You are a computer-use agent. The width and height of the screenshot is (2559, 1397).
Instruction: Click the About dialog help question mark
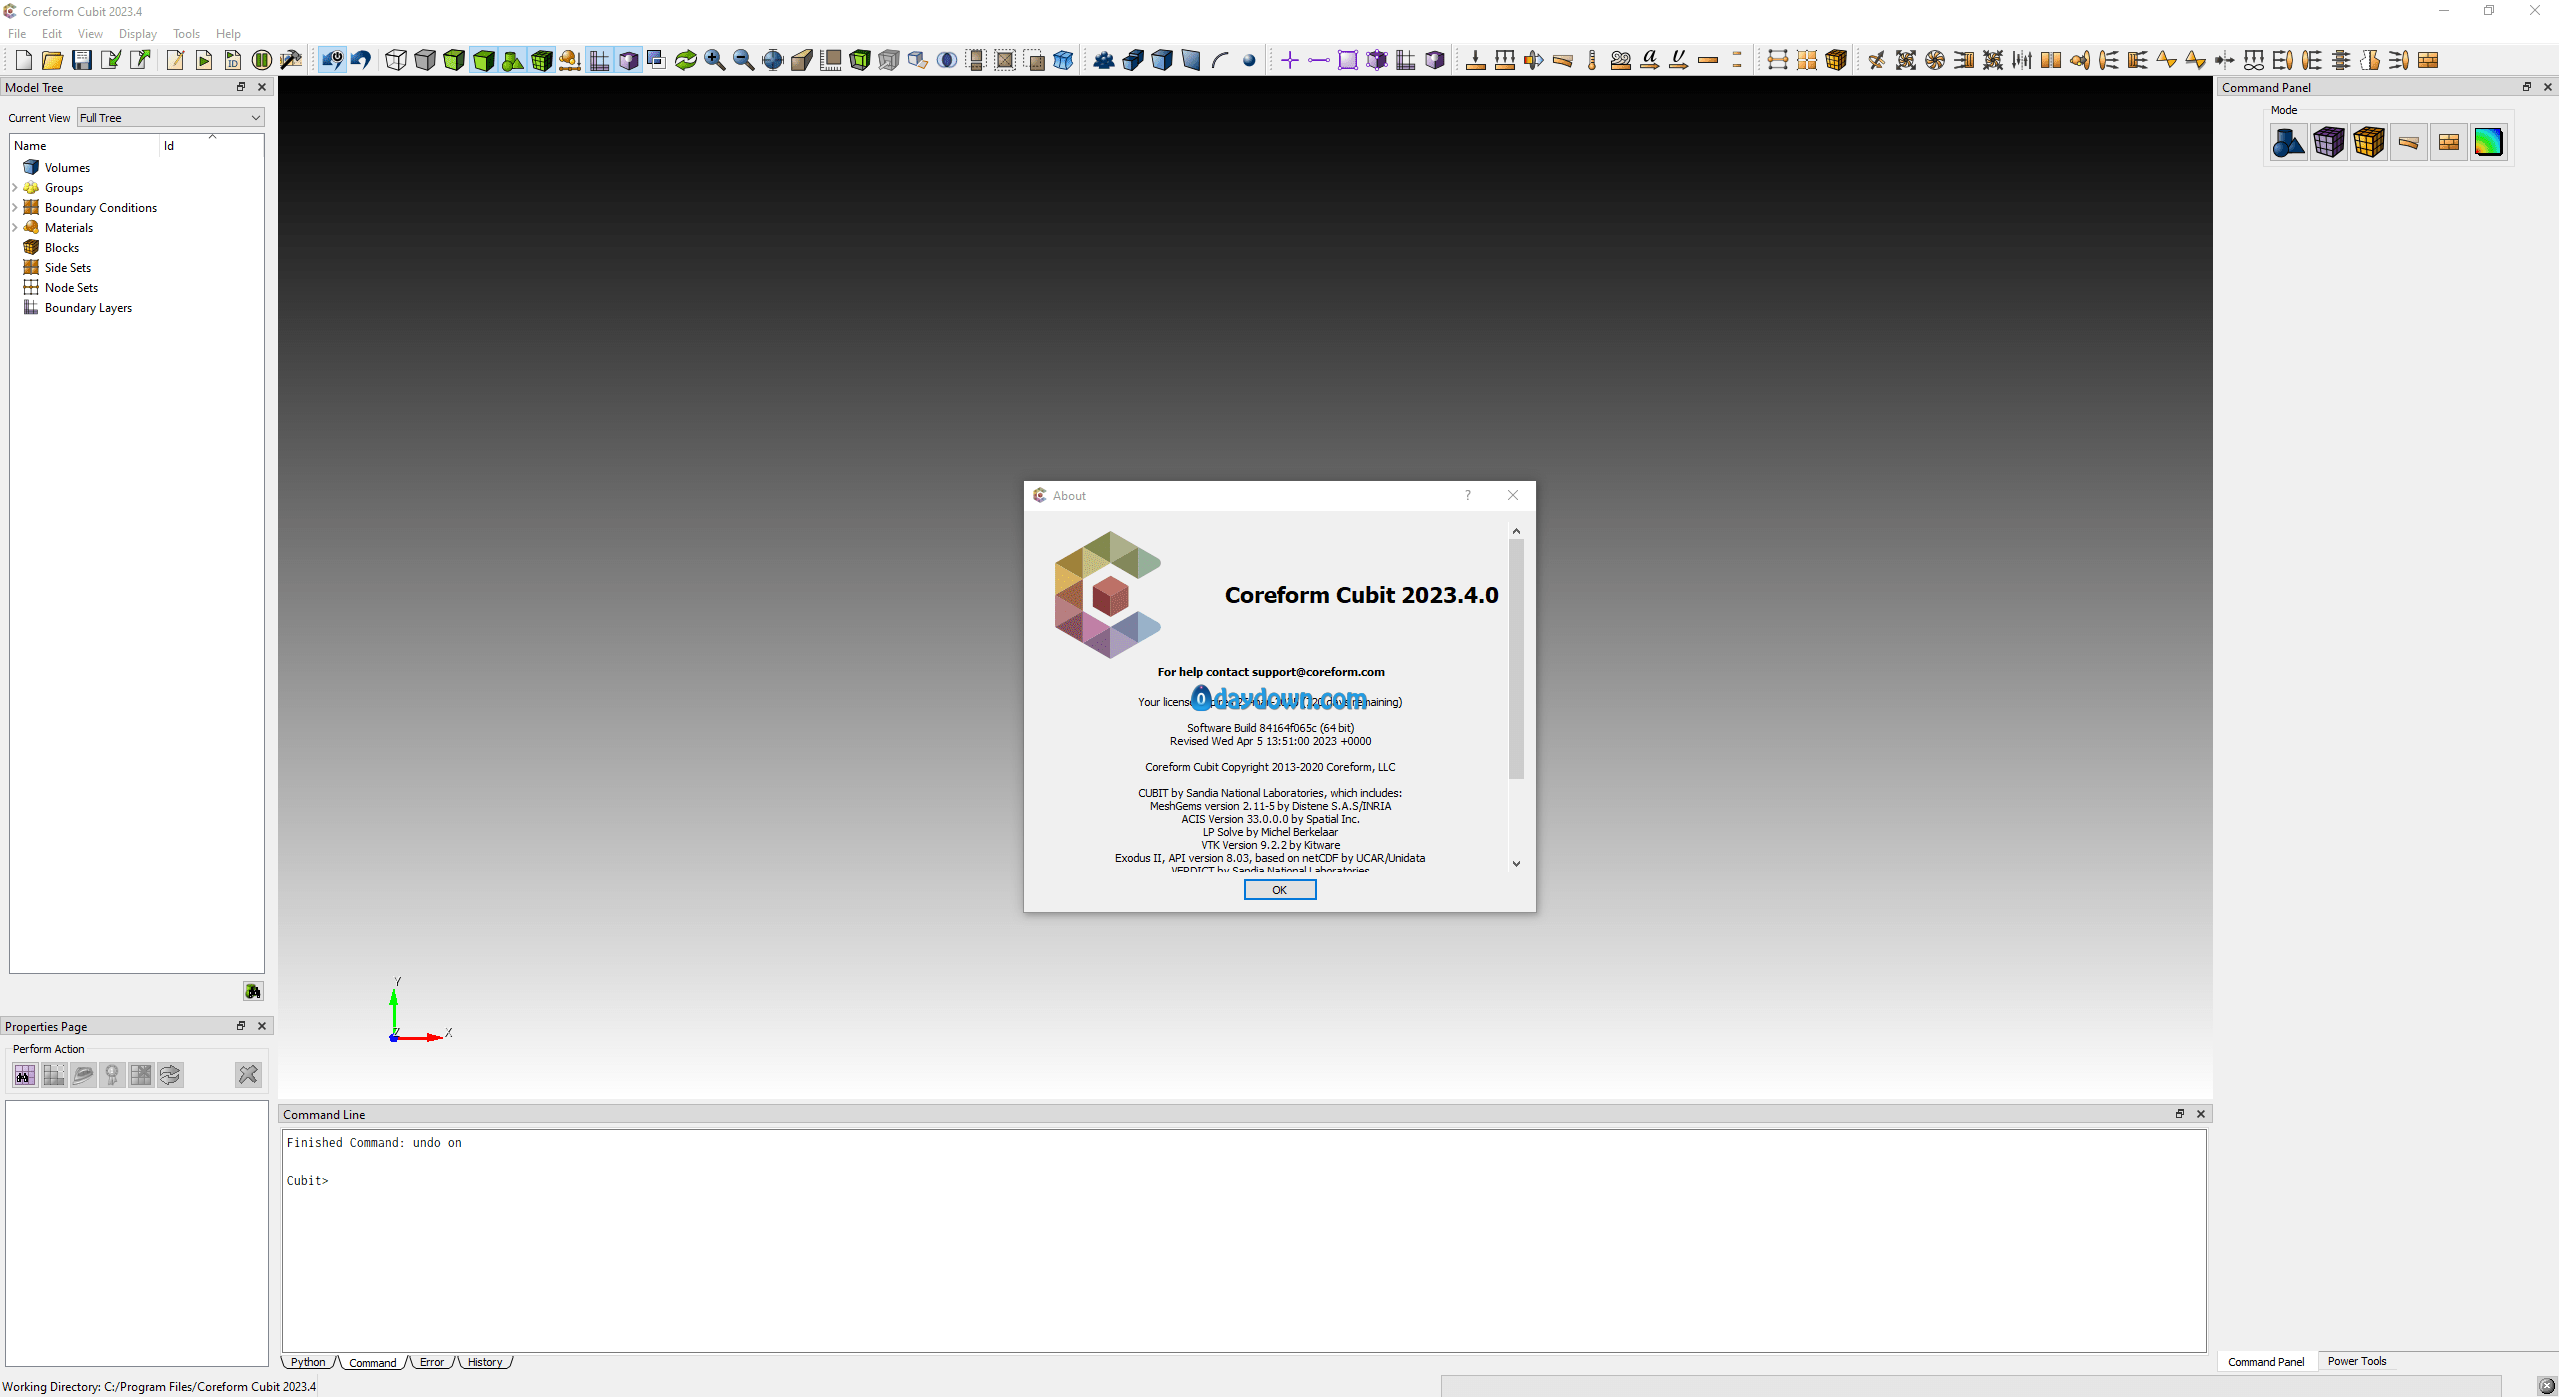[x=1467, y=495]
